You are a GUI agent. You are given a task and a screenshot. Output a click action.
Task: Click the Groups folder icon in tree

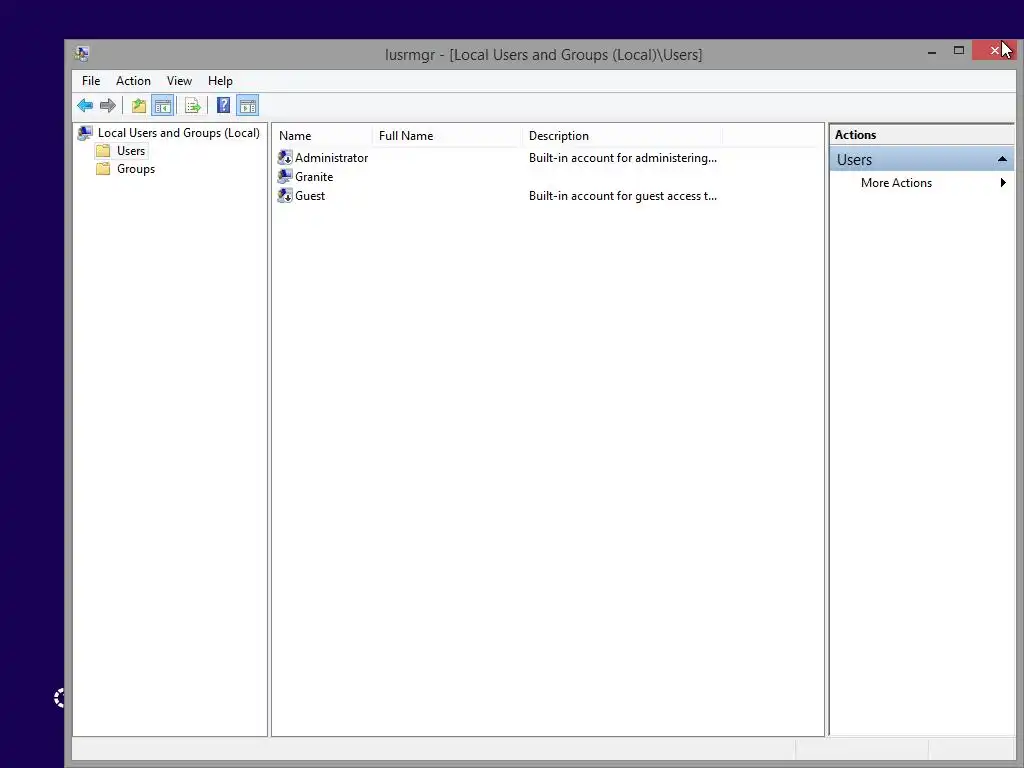[x=103, y=169]
